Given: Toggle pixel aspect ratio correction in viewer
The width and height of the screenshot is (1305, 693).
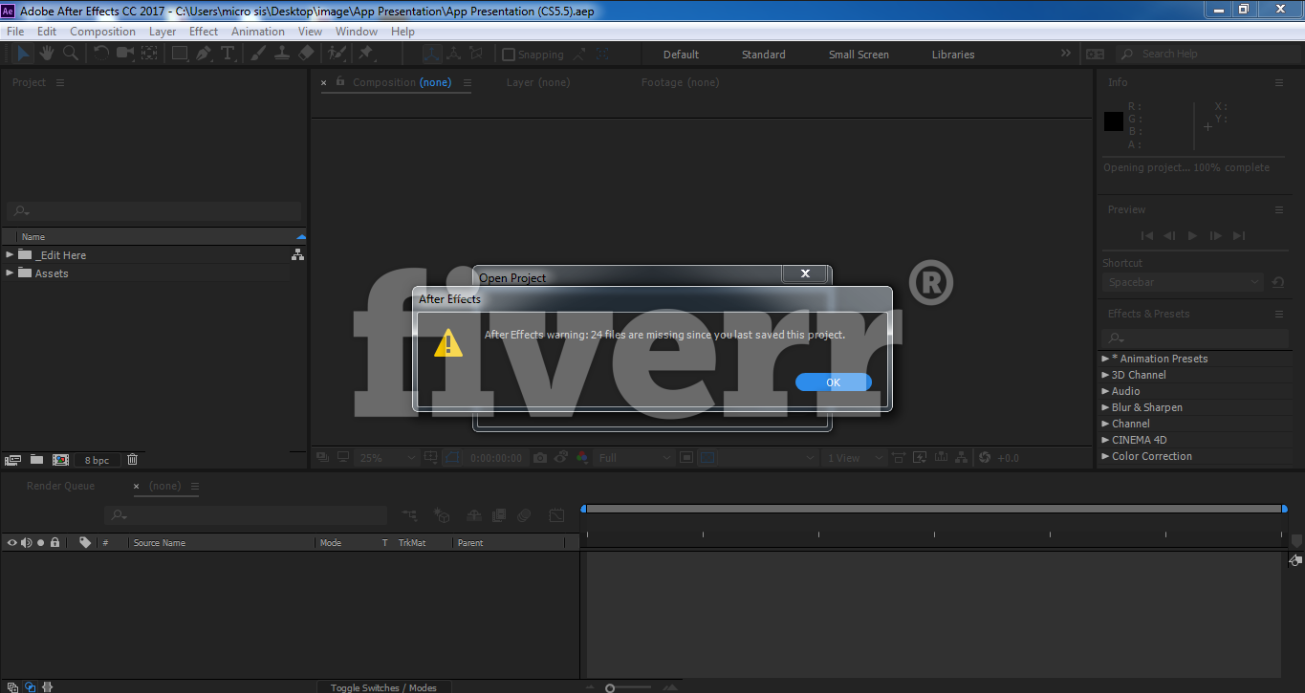Looking at the screenshot, I should pos(897,457).
